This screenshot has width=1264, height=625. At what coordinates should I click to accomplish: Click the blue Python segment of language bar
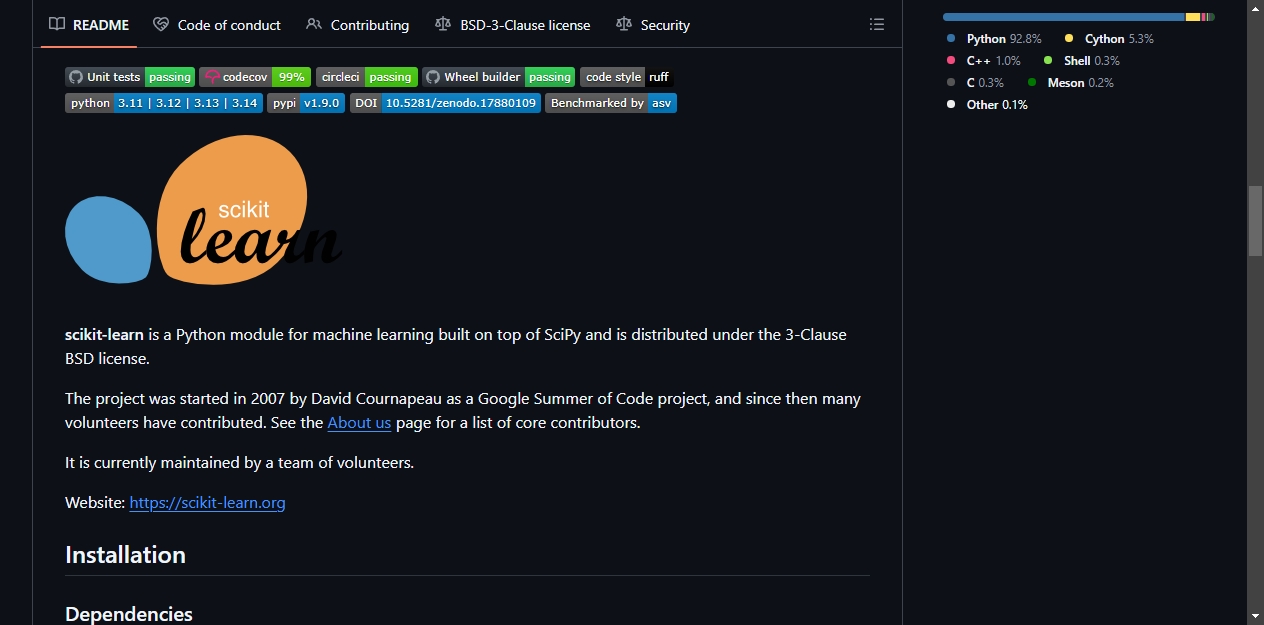click(1064, 17)
